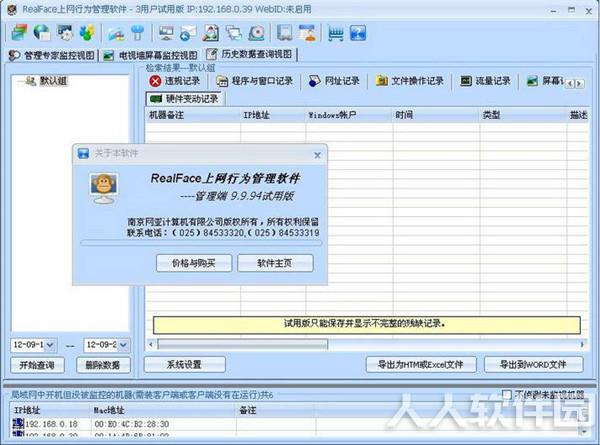Click the results scrollbar left arrow
Screen dimensions: 600x445
[x=151, y=344]
